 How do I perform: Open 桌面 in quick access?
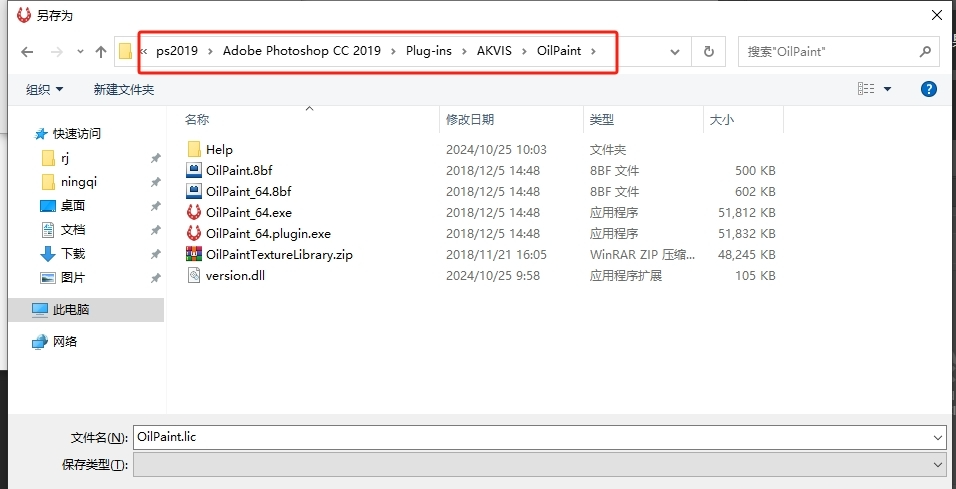[73, 205]
